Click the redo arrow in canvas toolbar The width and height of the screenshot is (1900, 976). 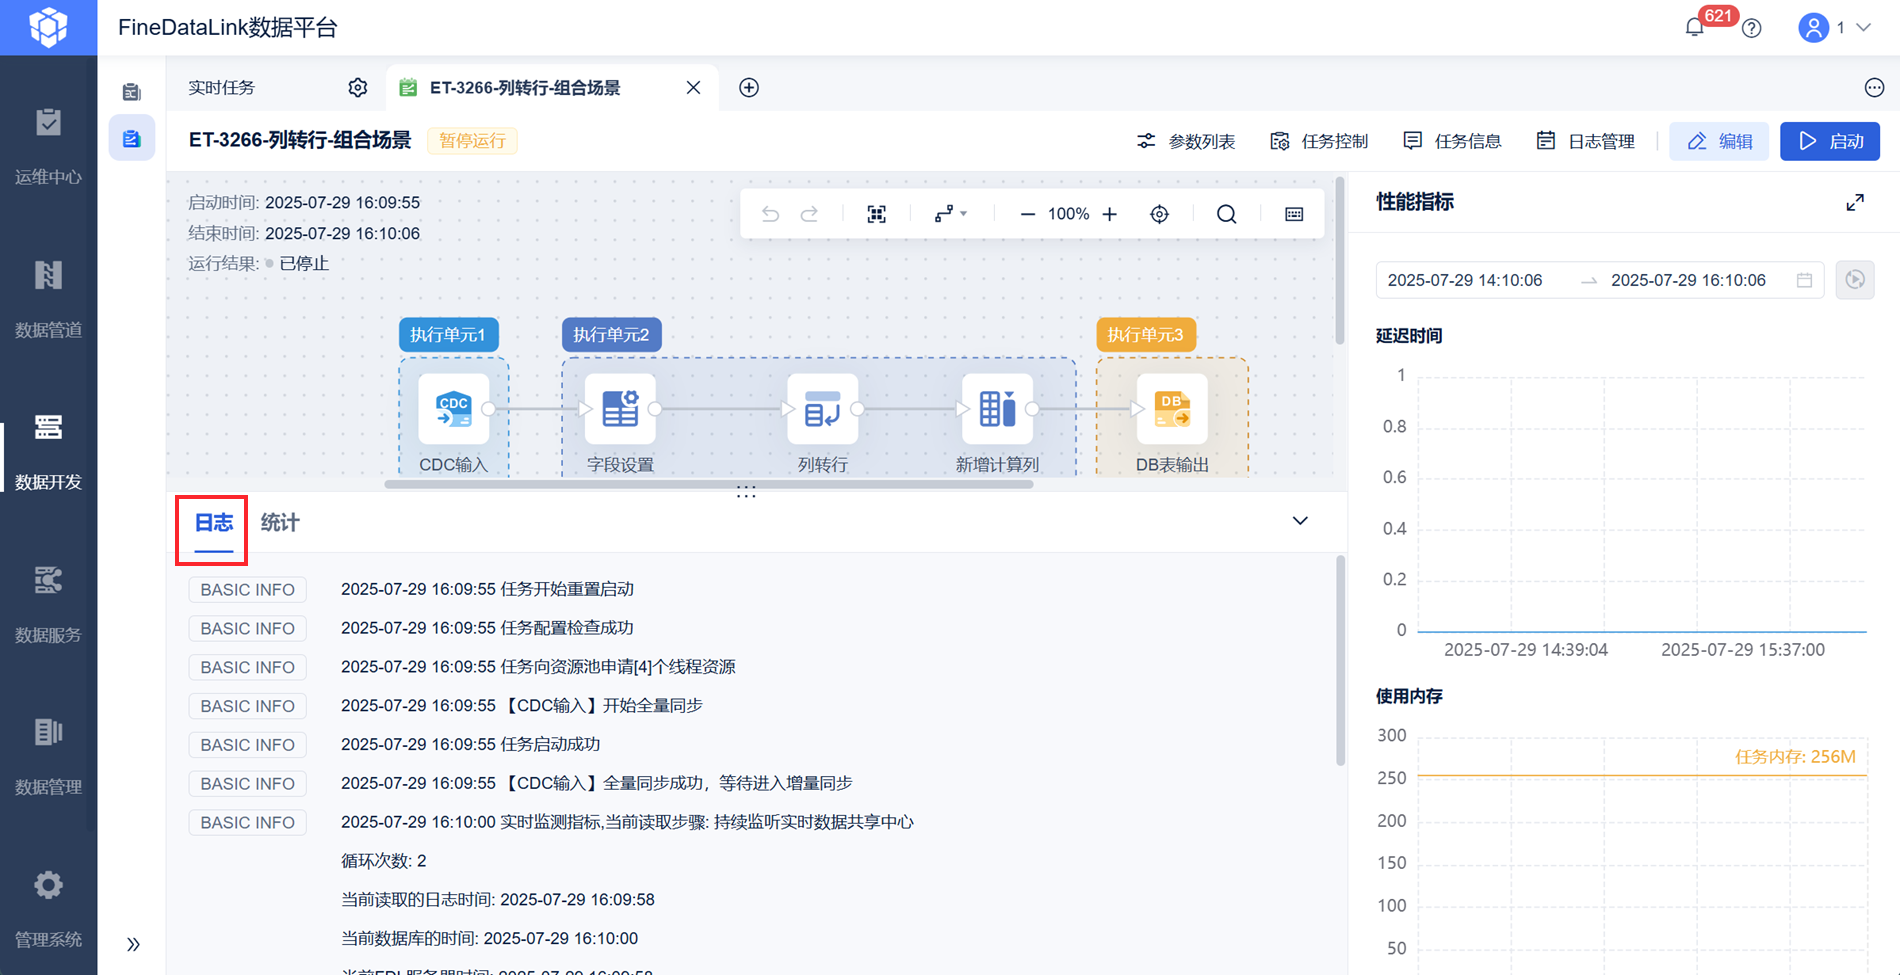(x=810, y=214)
